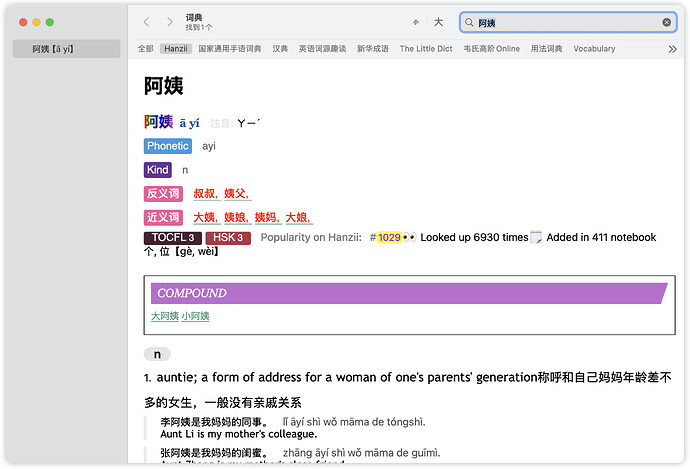Open the 汉典 dictionary tab
The image size is (690, 469).
click(x=280, y=49)
